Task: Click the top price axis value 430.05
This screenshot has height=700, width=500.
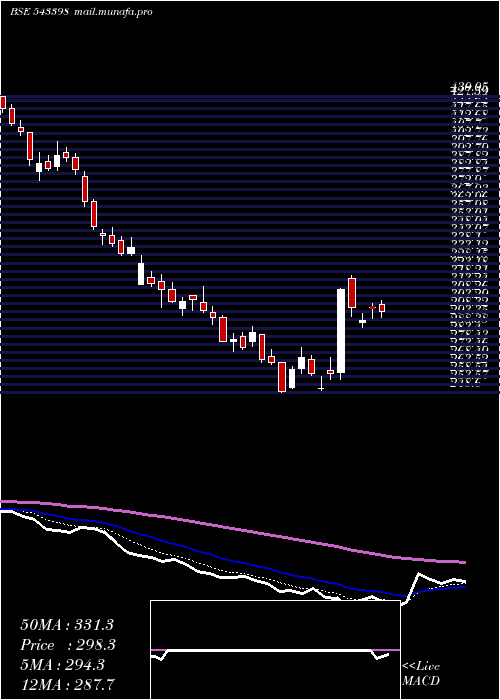Action: (468, 85)
